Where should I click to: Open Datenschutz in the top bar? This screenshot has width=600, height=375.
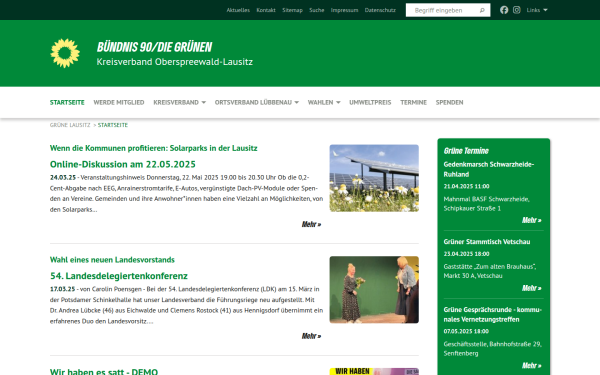pos(380,10)
